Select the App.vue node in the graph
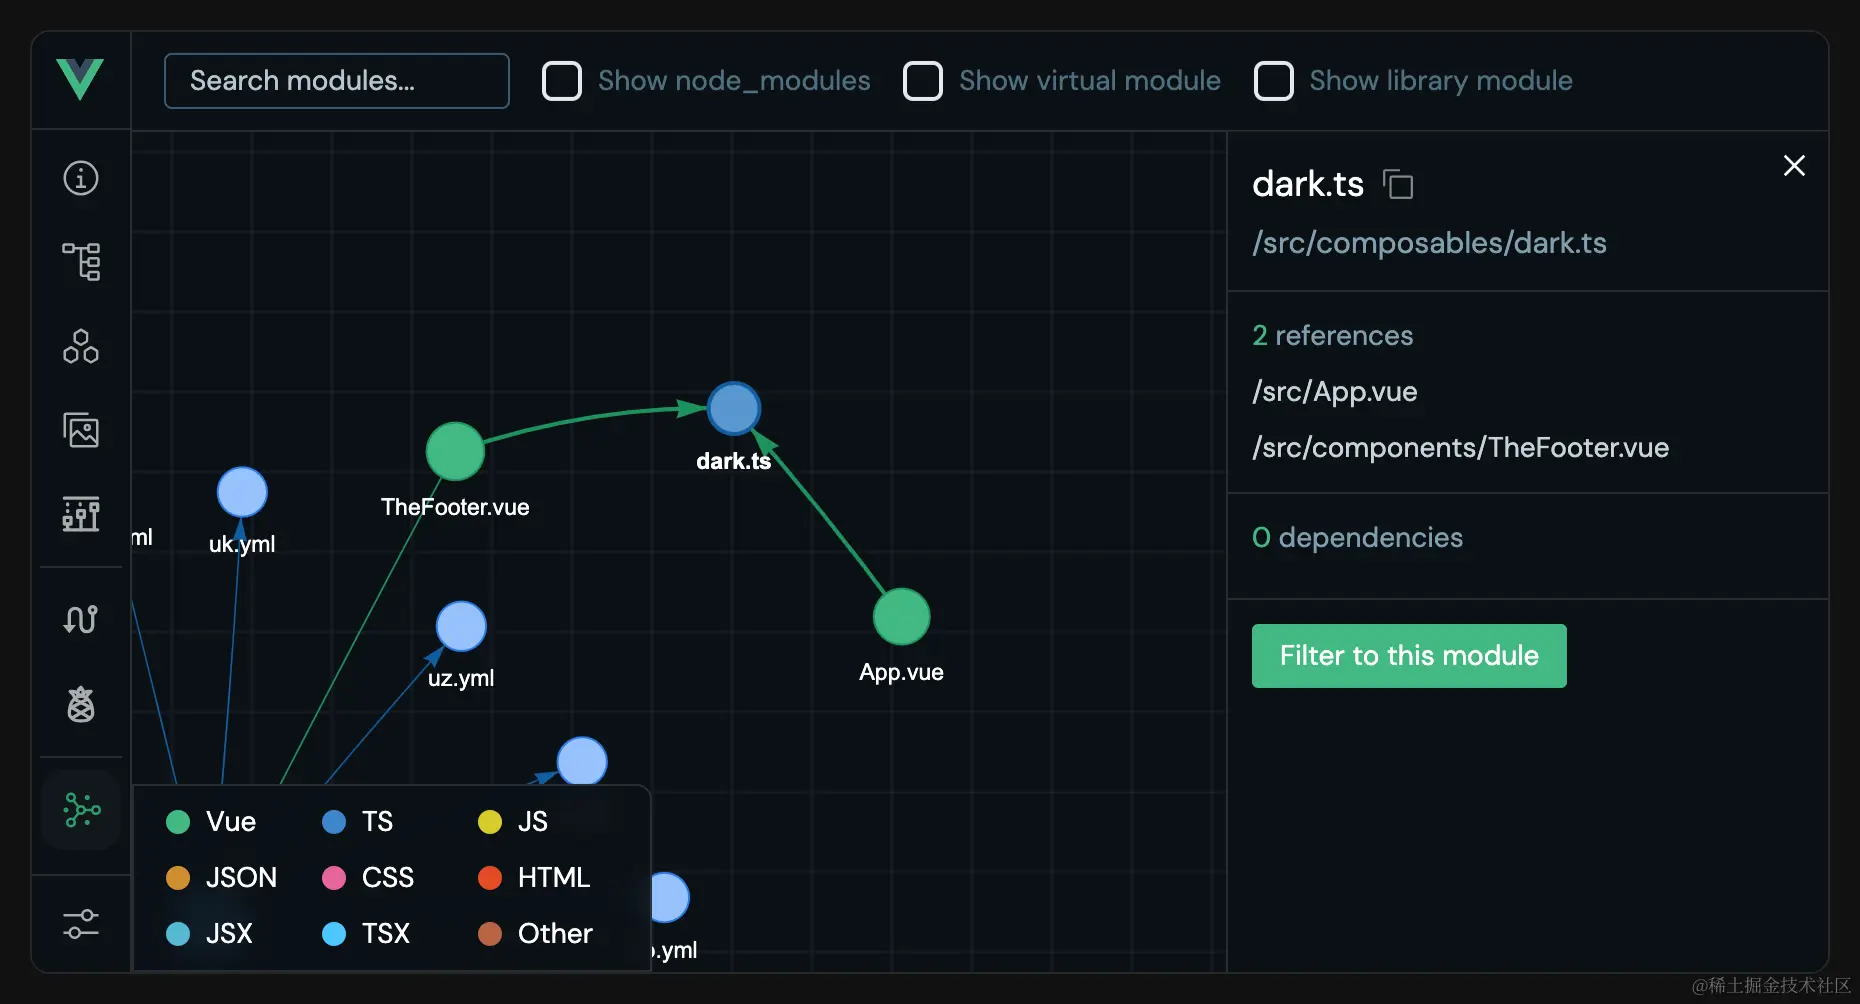The height and width of the screenshot is (1004, 1860). pyautogui.click(x=901, y=616)
